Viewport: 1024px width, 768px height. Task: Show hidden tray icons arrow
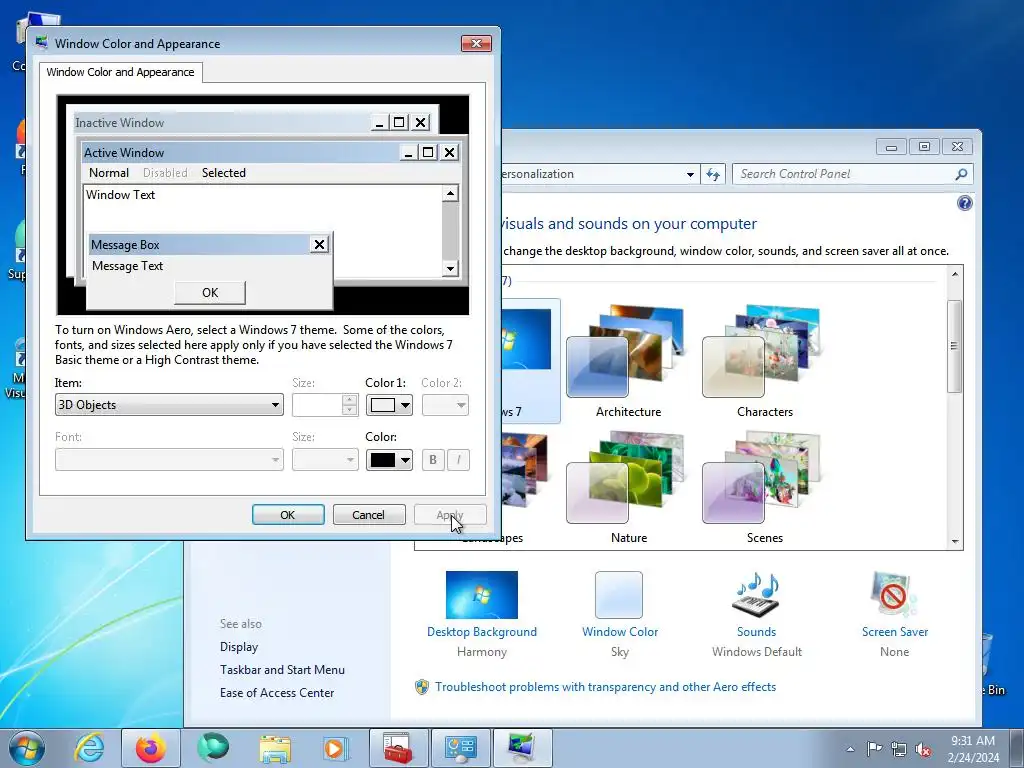click(x=850, y=749)
